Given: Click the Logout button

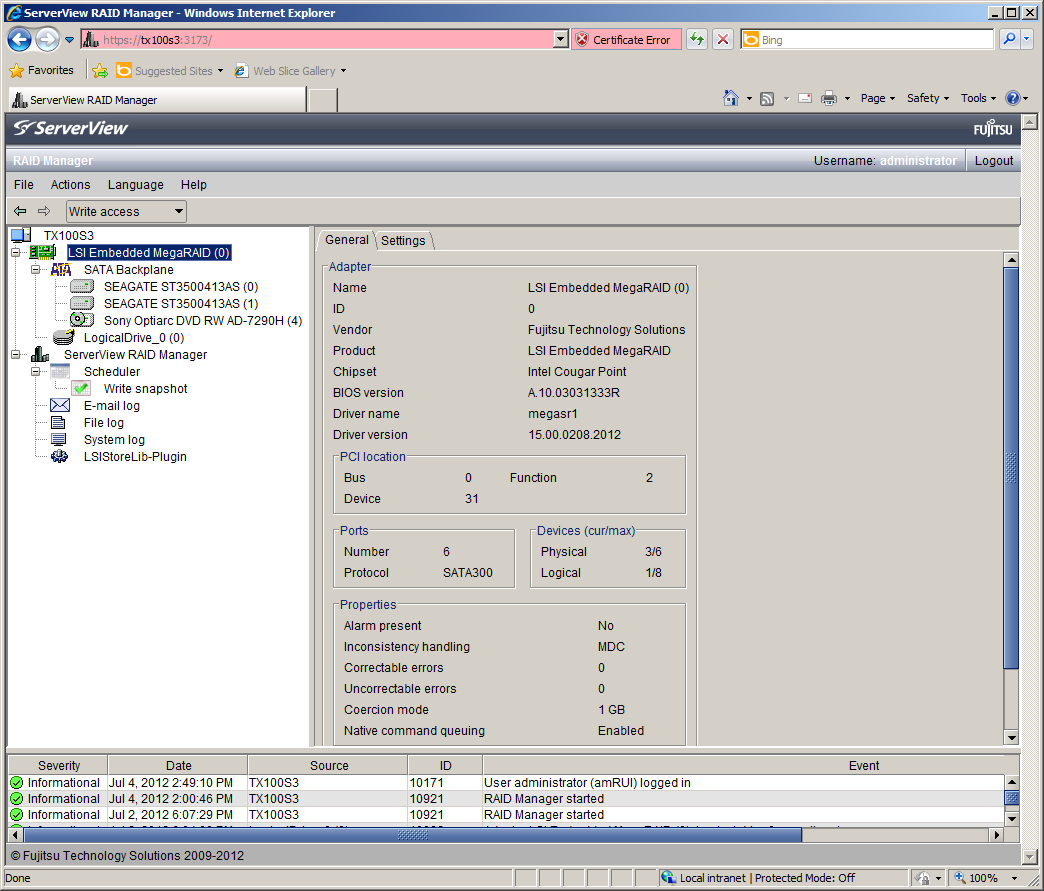Looking at the screenshot, I should pos(993,160).
